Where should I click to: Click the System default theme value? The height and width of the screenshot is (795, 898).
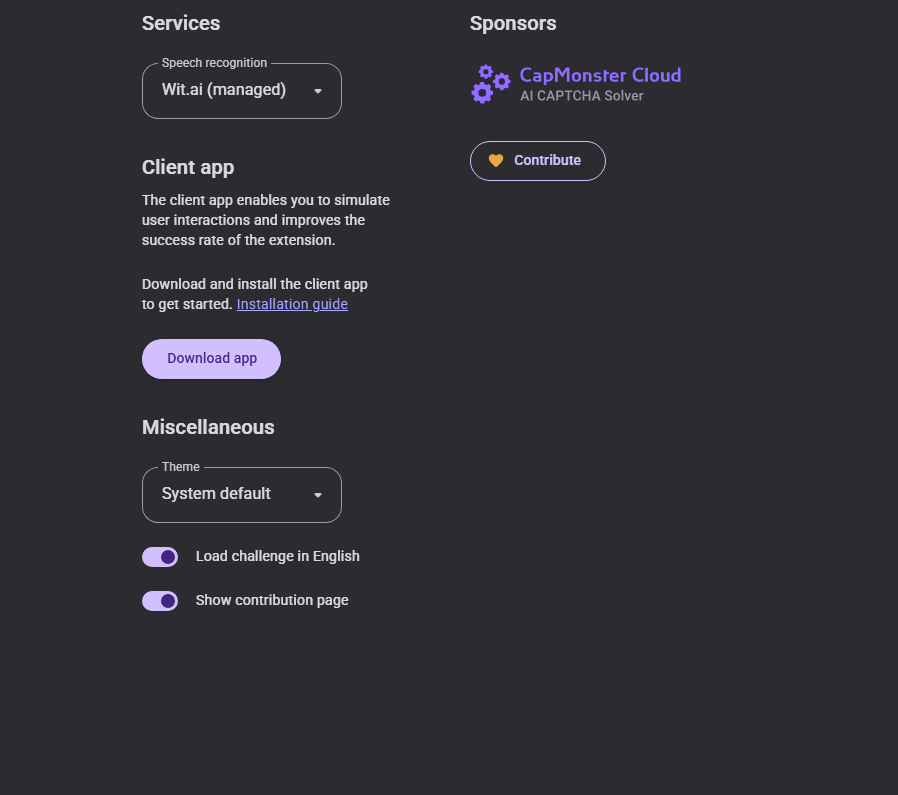(216, 494)
